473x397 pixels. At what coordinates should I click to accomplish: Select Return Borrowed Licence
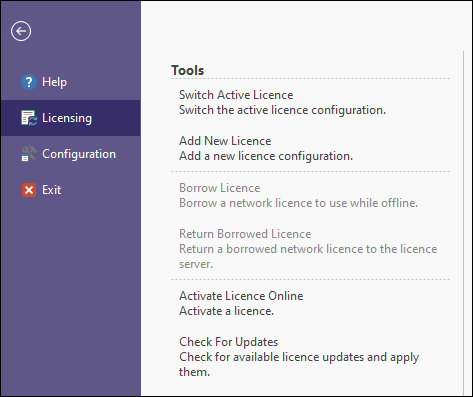point(245,234)
